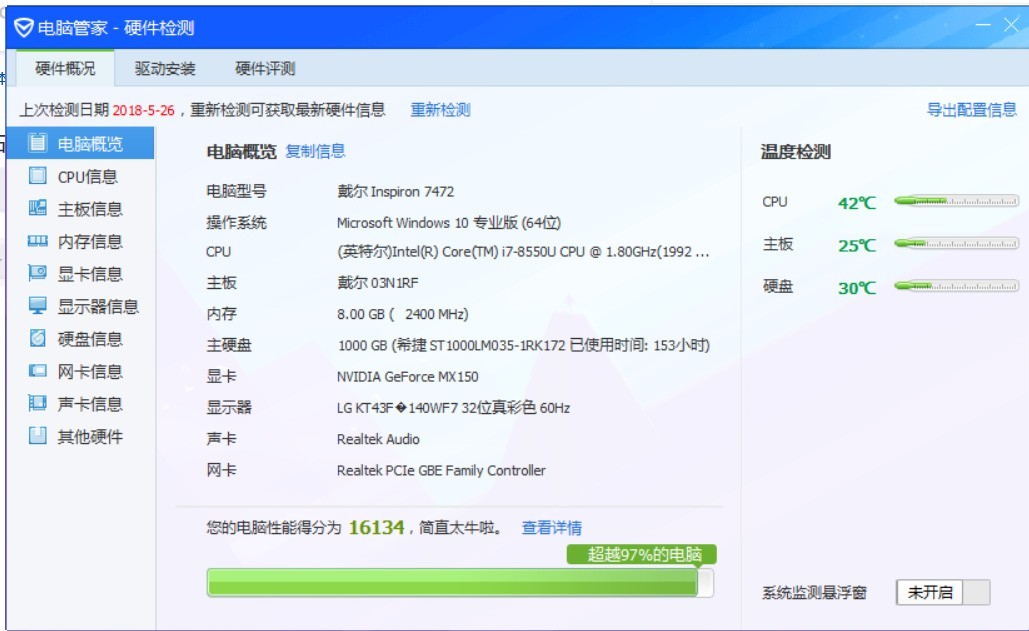Open CPU信息 via its chip icon

tap(38, 175)
